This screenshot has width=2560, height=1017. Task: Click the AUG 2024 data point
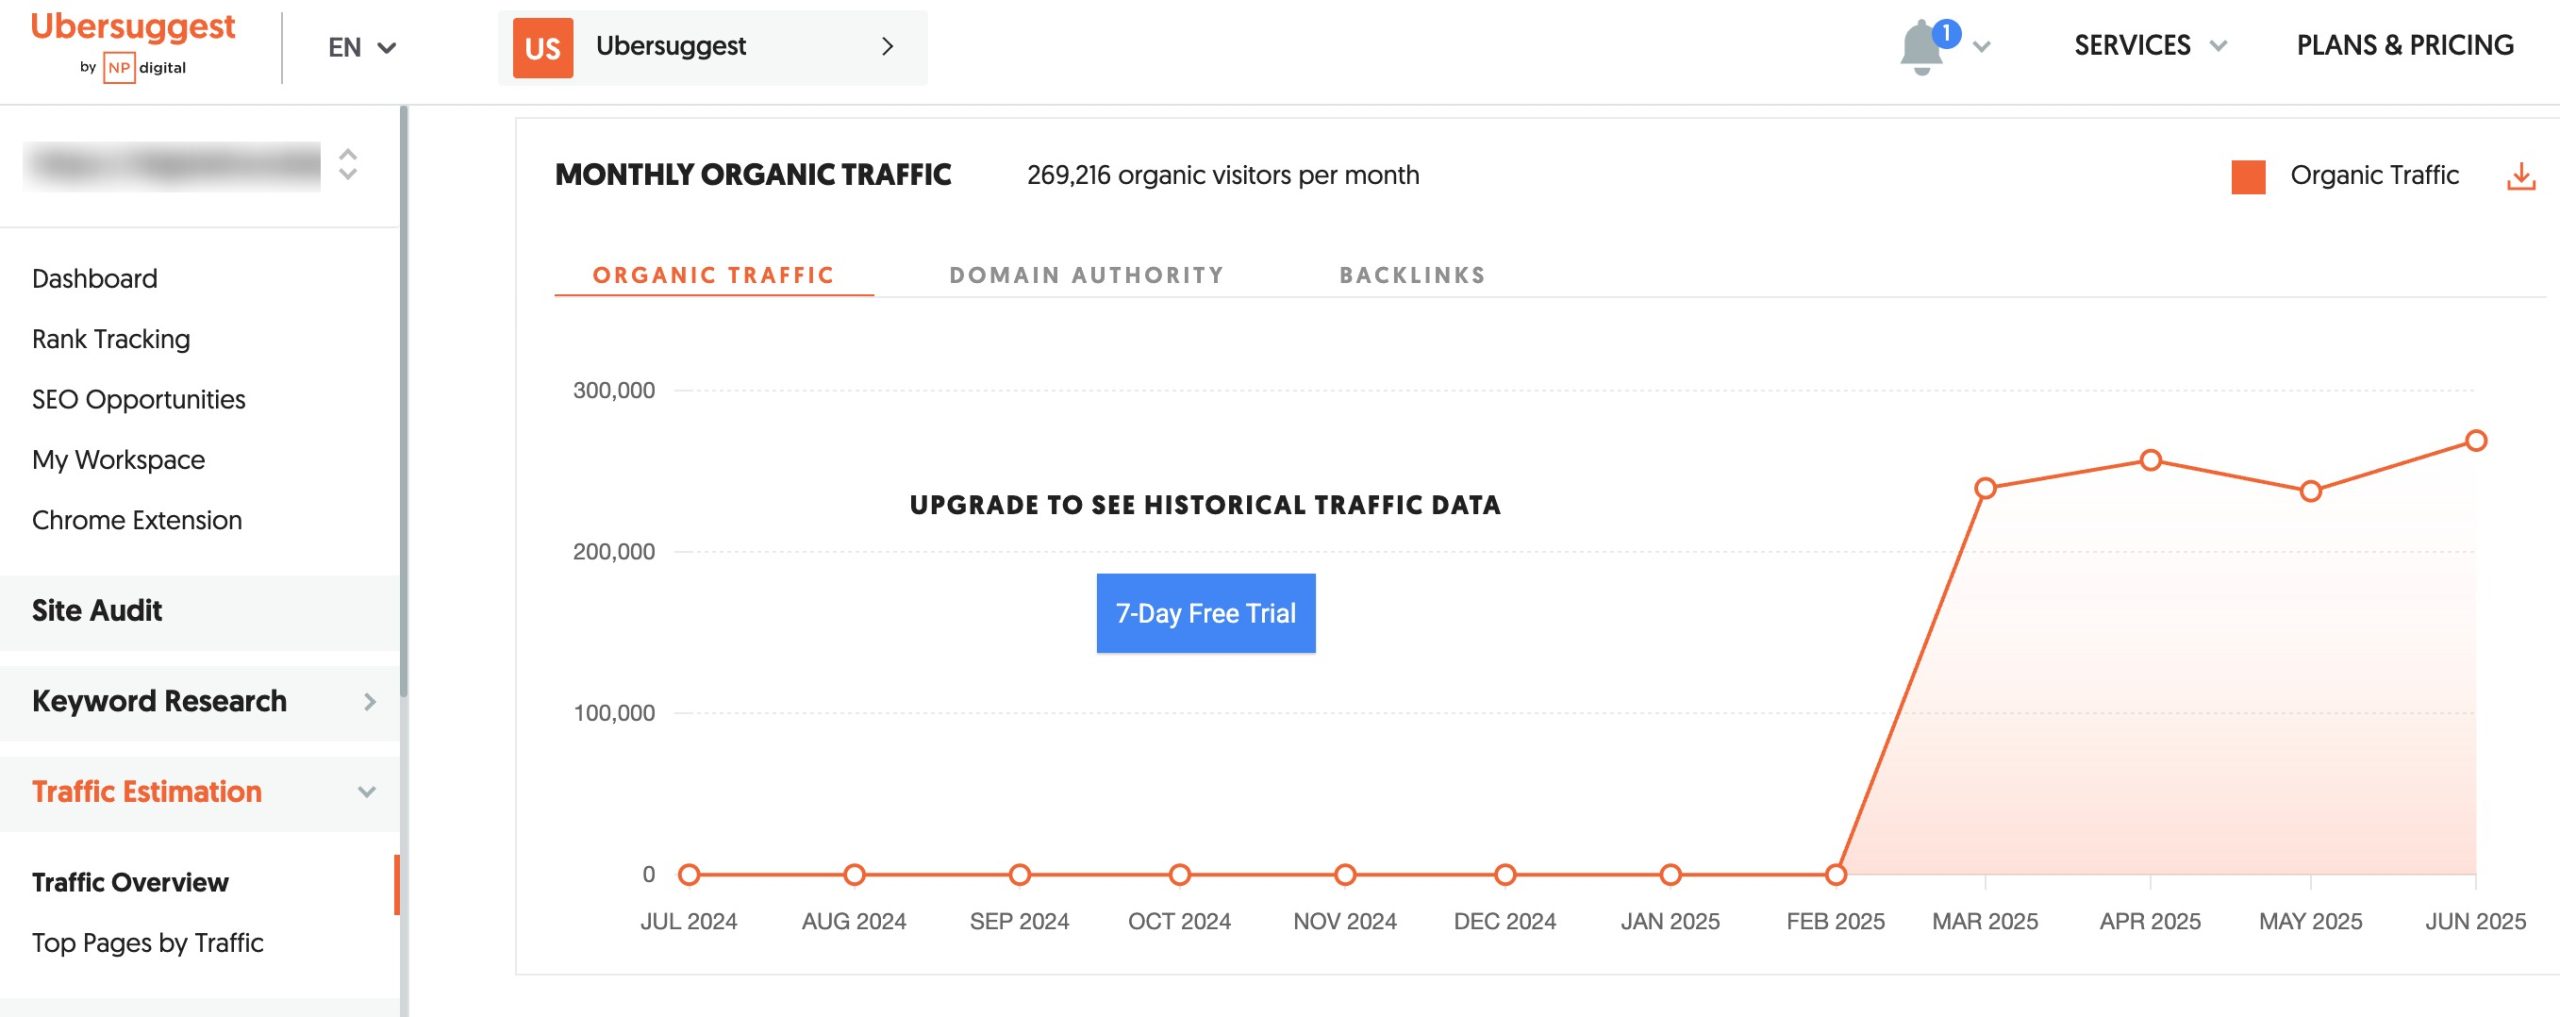855,875
